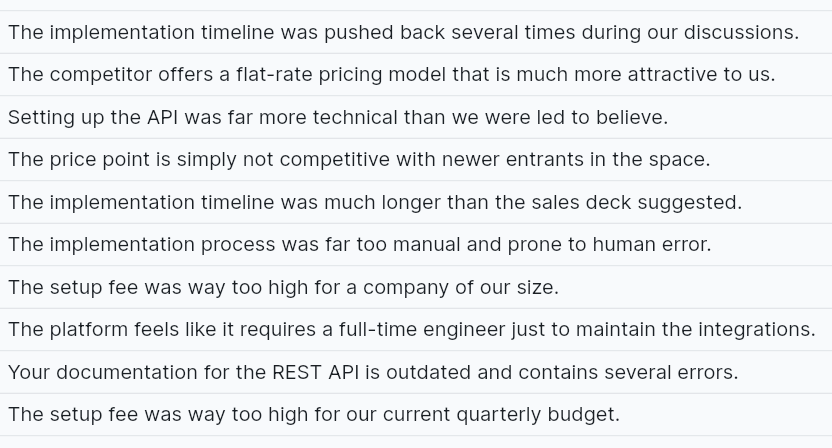Image resolution: width=832 pixels, height=448 pixels.
Task: Click the full-time engineer integrations comment
Action: (x=411, y=329)
